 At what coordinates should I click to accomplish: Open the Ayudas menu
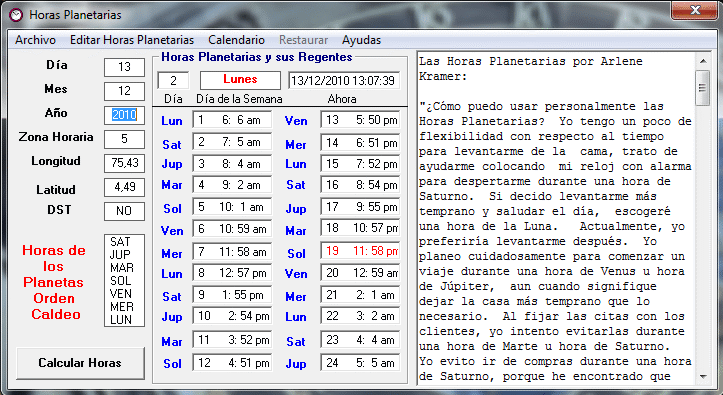tap(362, 40)
